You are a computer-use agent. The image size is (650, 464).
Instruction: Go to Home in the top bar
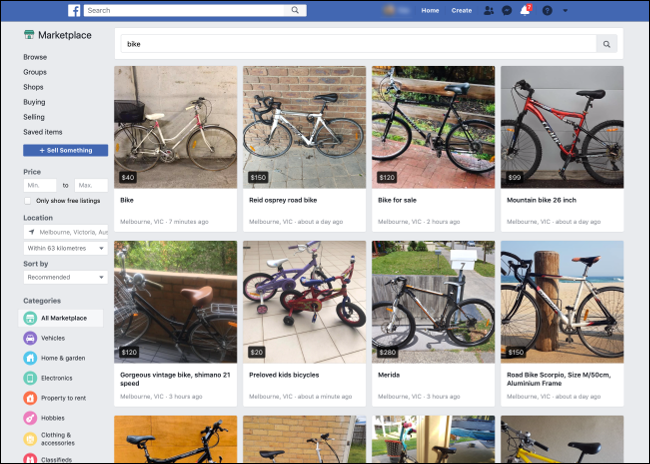pos(430,10)
